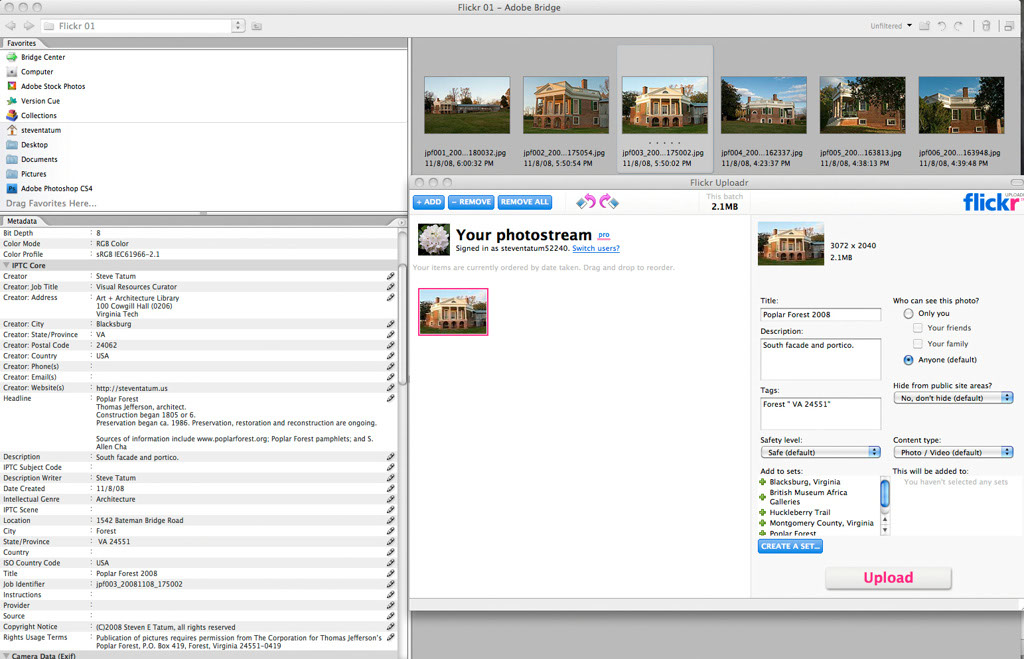Screen dimensions: 1024x659
Task: Add photo to British Museum Africa Galleries set
Action: click(762, 497)
